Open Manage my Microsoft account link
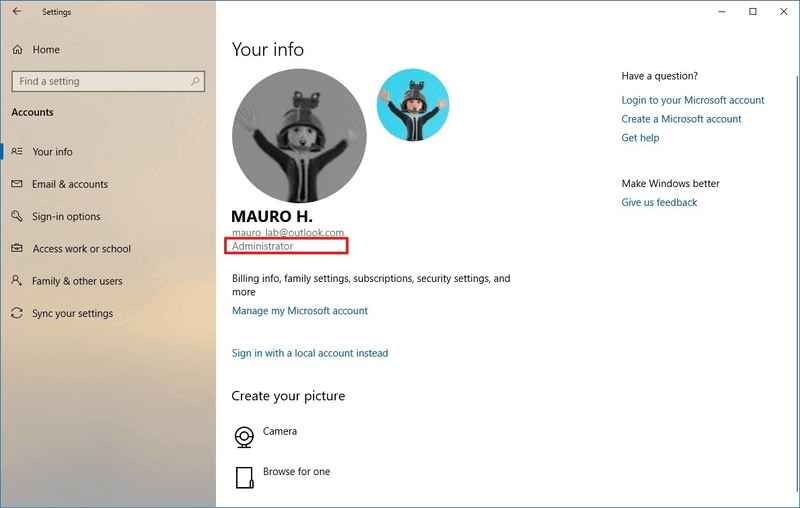The image size is (800, 508). pyautogui.click(x=299, y=311)
